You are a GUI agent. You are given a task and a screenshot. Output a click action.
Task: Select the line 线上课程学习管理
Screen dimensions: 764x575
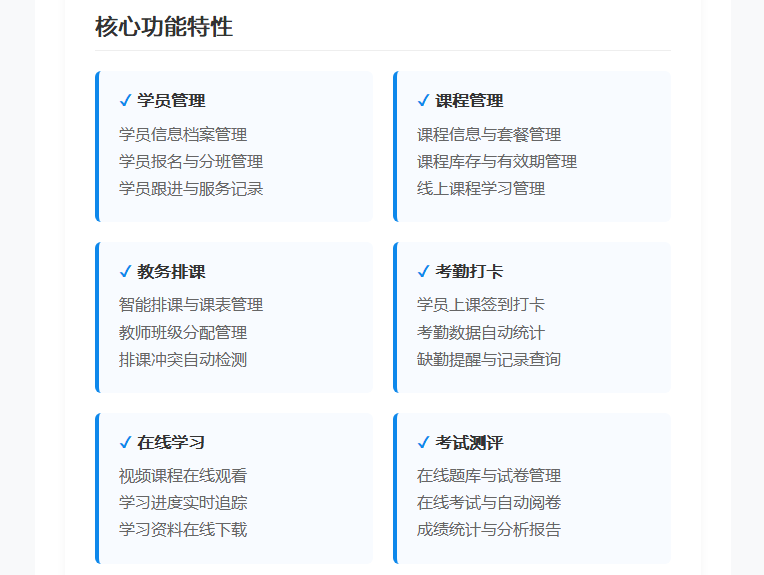click(x=481, y=189)
